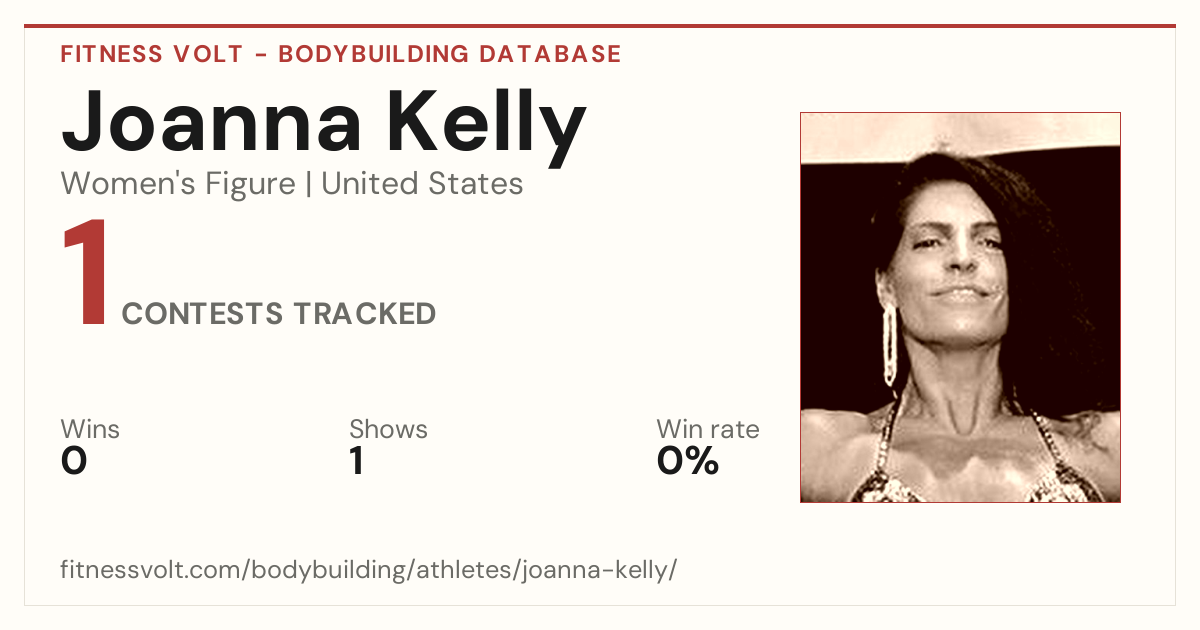Click the pipe separator before United States

[309, 185]
